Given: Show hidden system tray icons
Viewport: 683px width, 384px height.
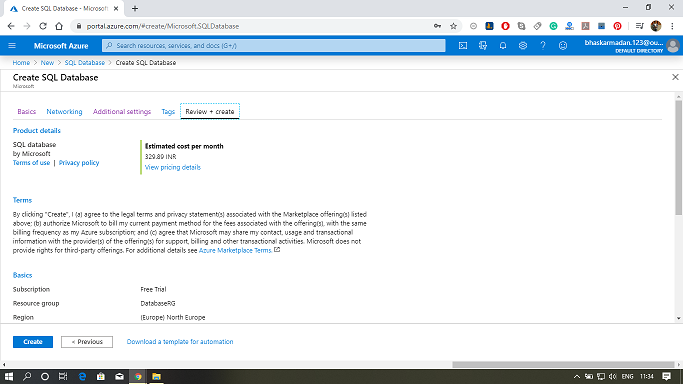Looking at the screenshot, I should (x=576, y=377).
